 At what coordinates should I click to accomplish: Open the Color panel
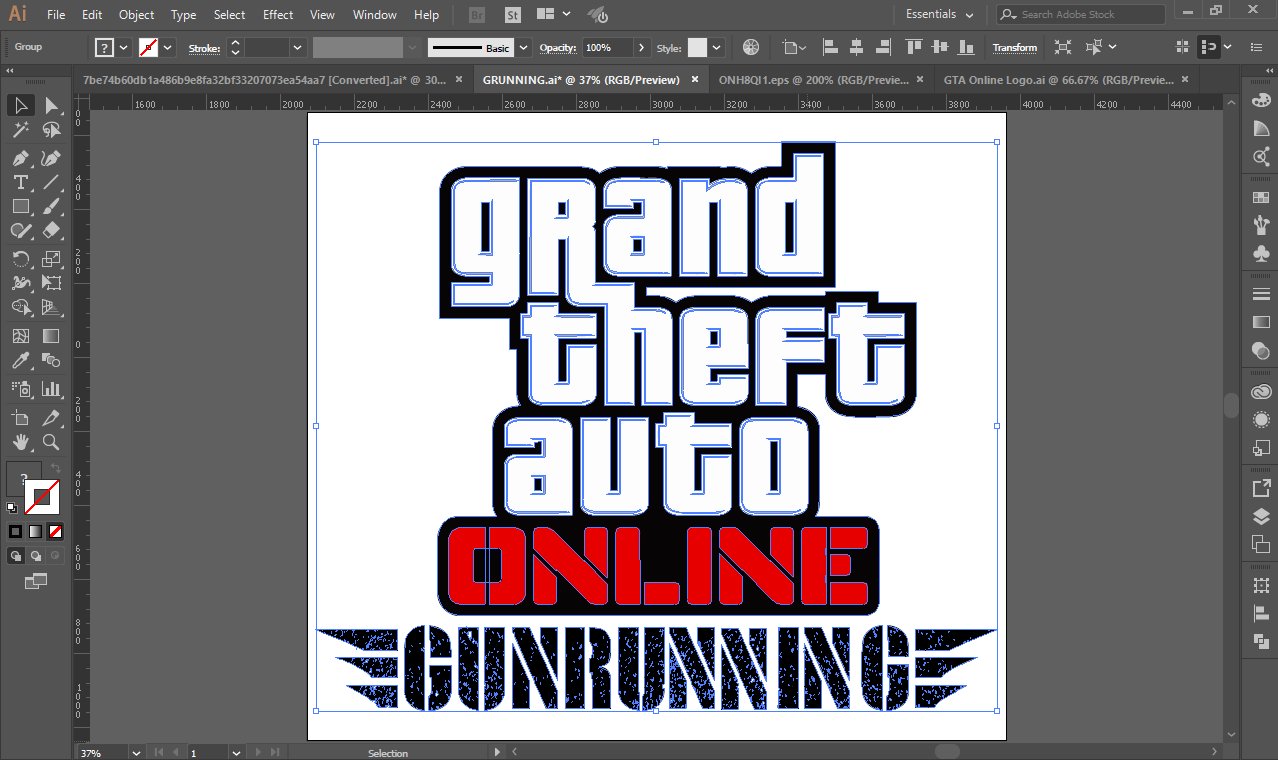pyautogui.click(x=1260, y=103)
